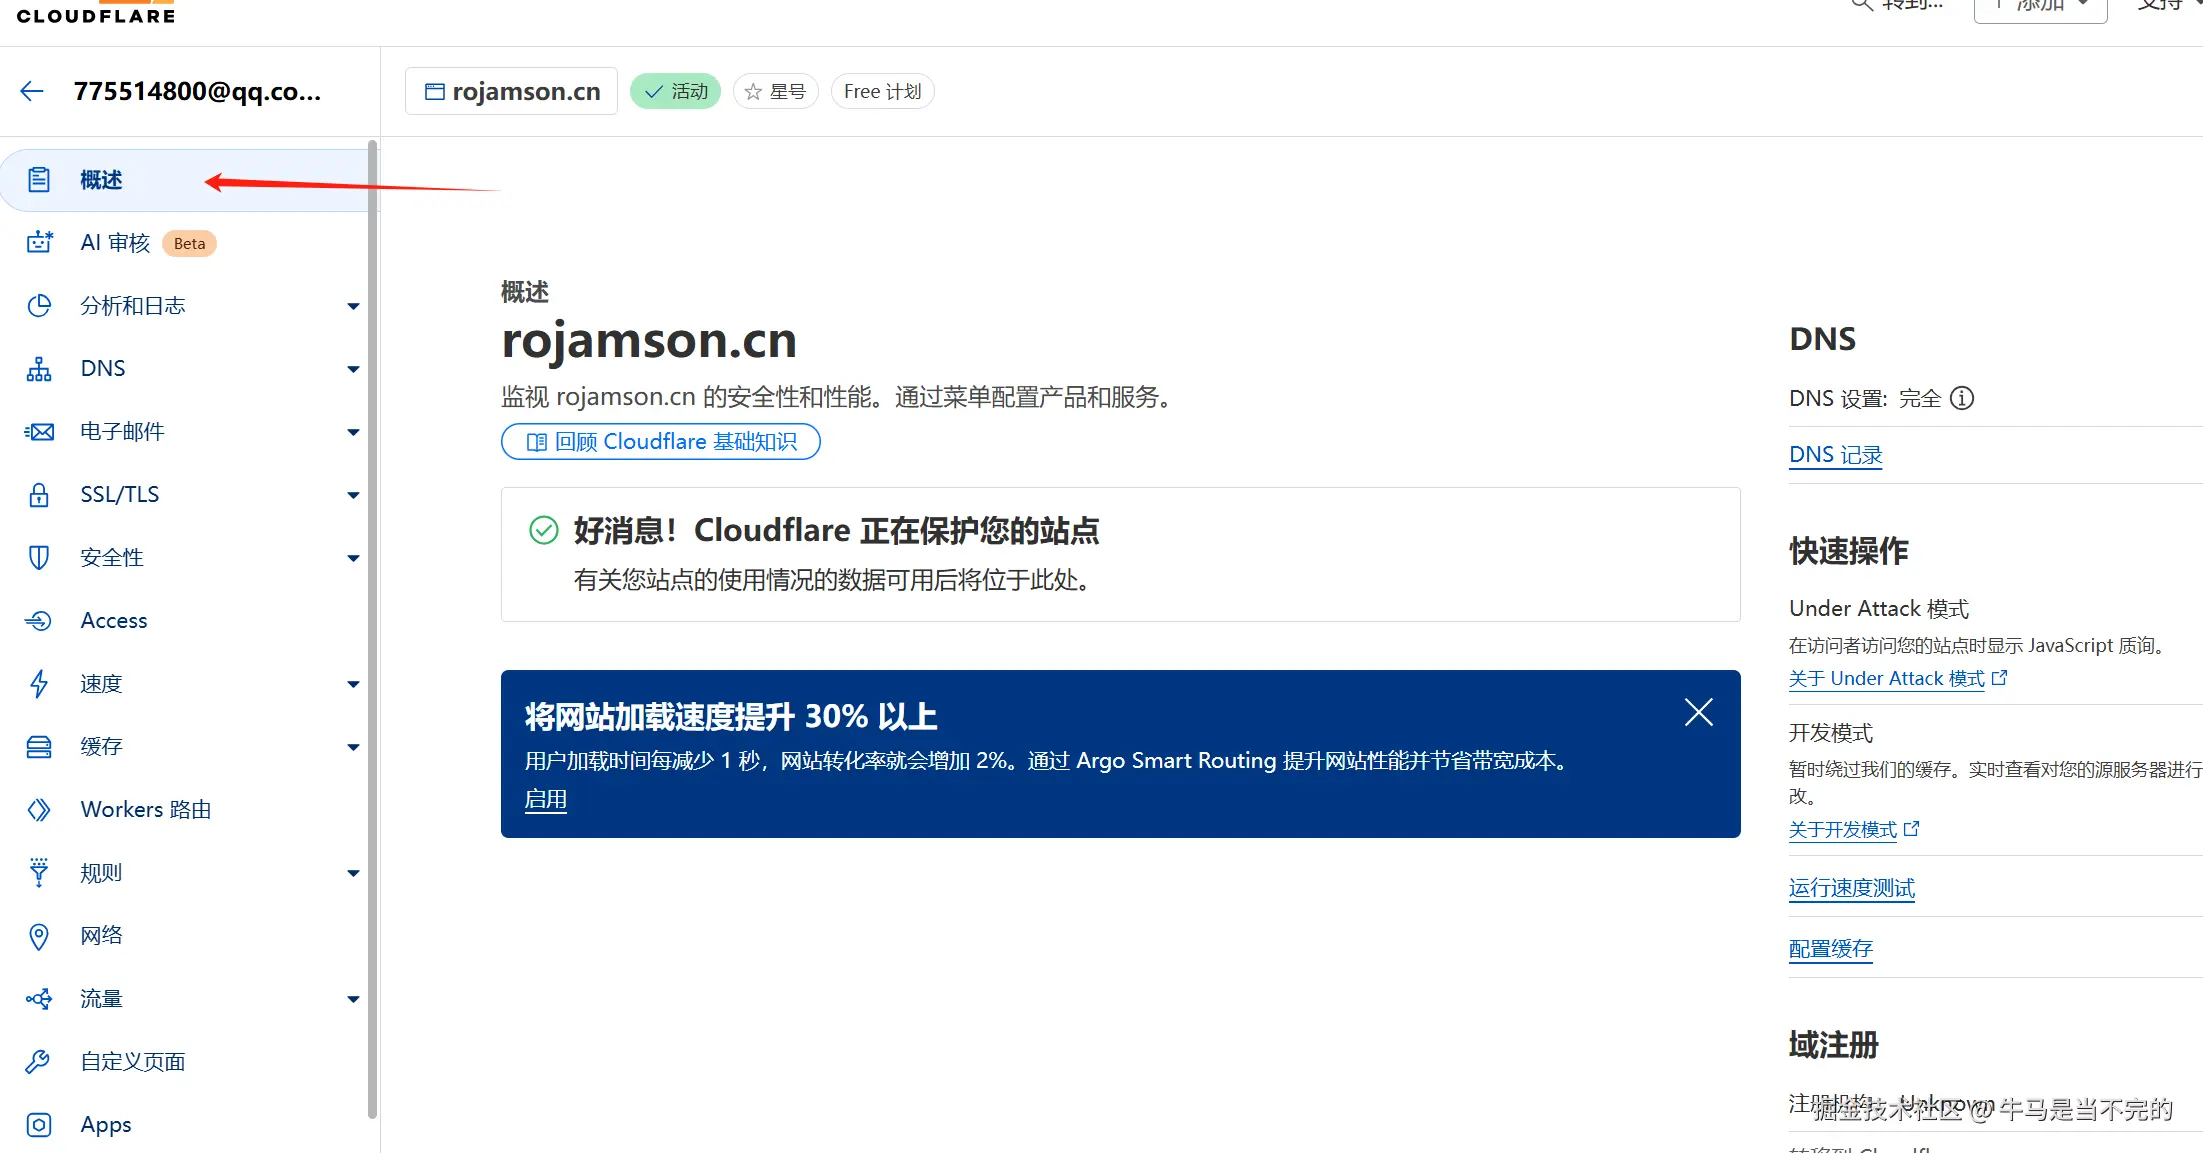Open the 运行速度测试 link
The image size is (2203, 1153).
pyautogui.click(x=1852, y=888)
